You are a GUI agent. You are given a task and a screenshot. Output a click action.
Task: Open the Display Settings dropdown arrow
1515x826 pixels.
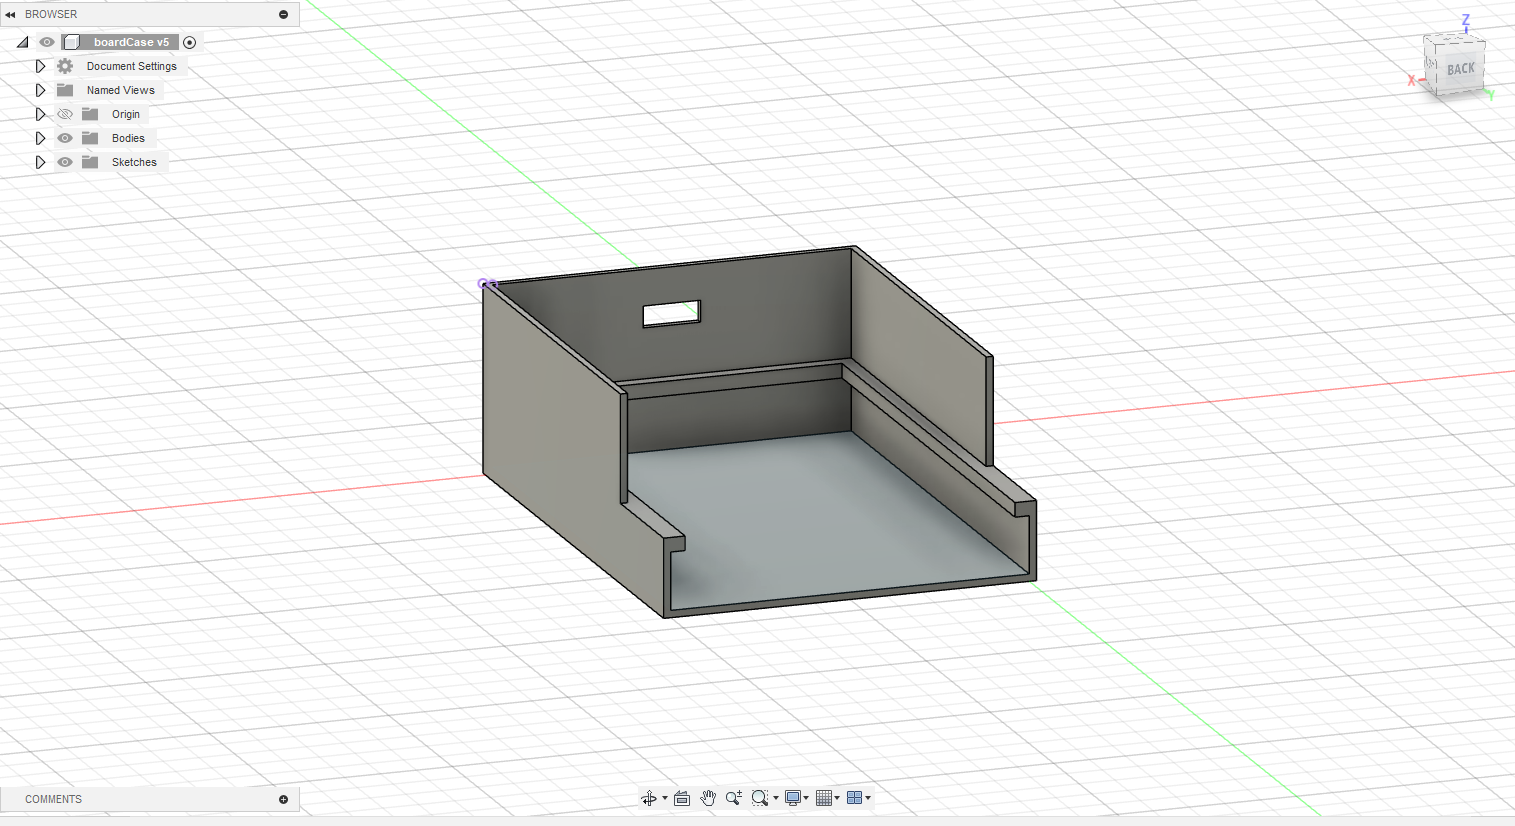pyautogui.click(x=806, y=798)
